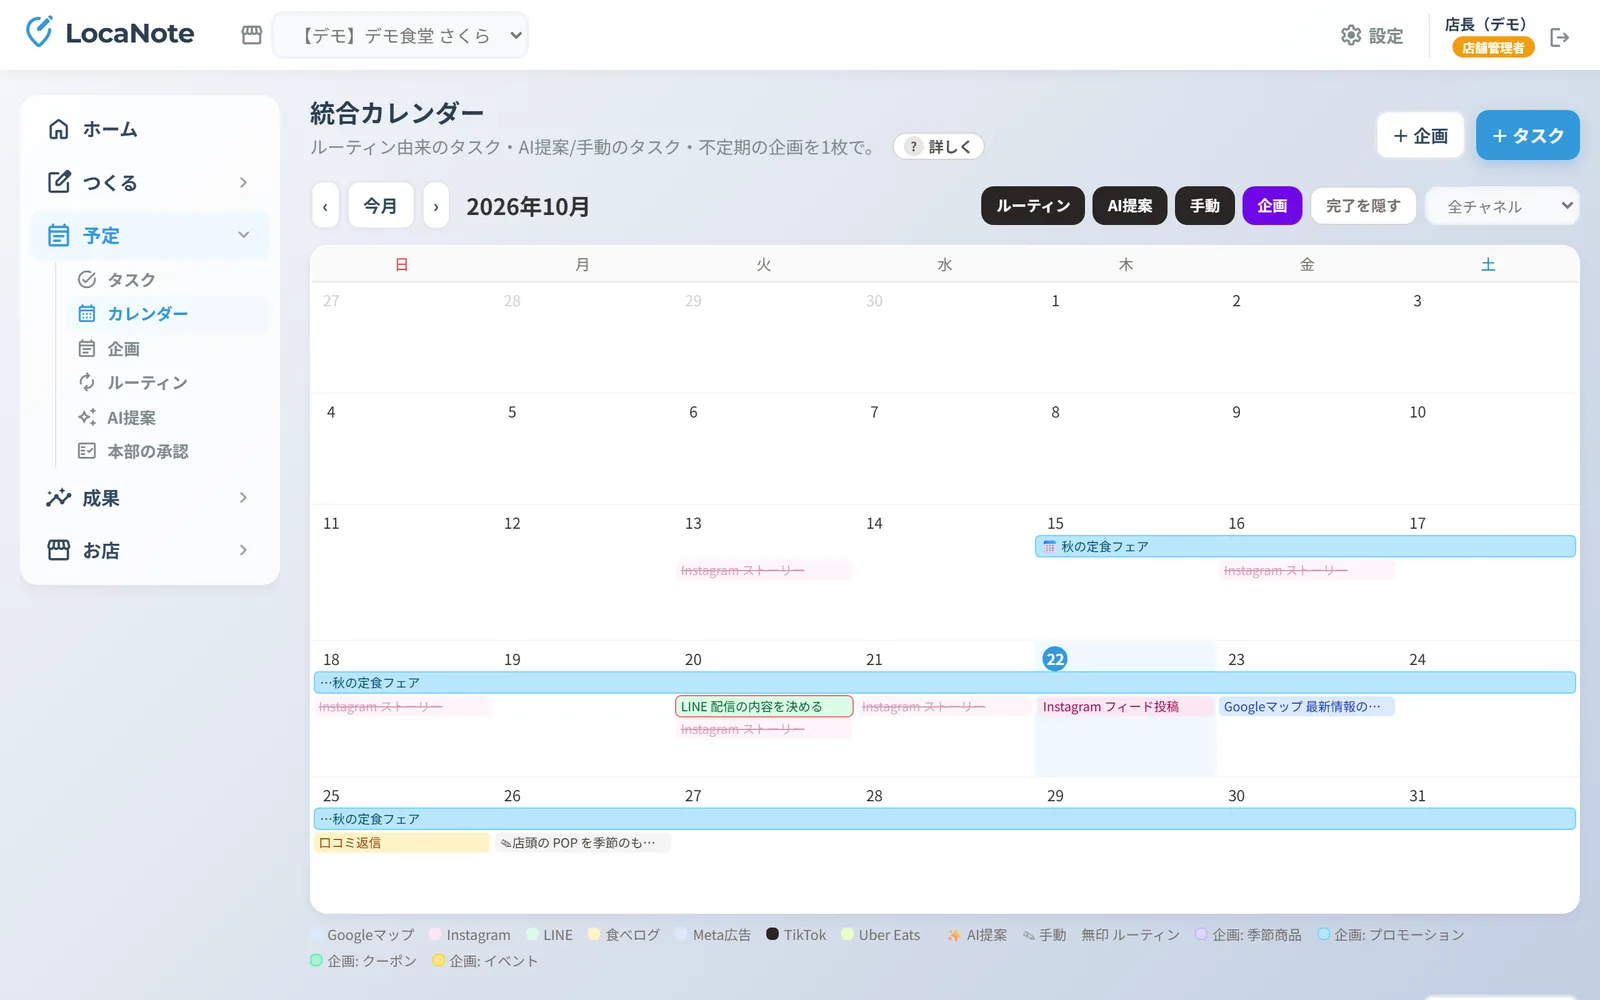
Task: Go to next month arrow
Action: [436, 206]
